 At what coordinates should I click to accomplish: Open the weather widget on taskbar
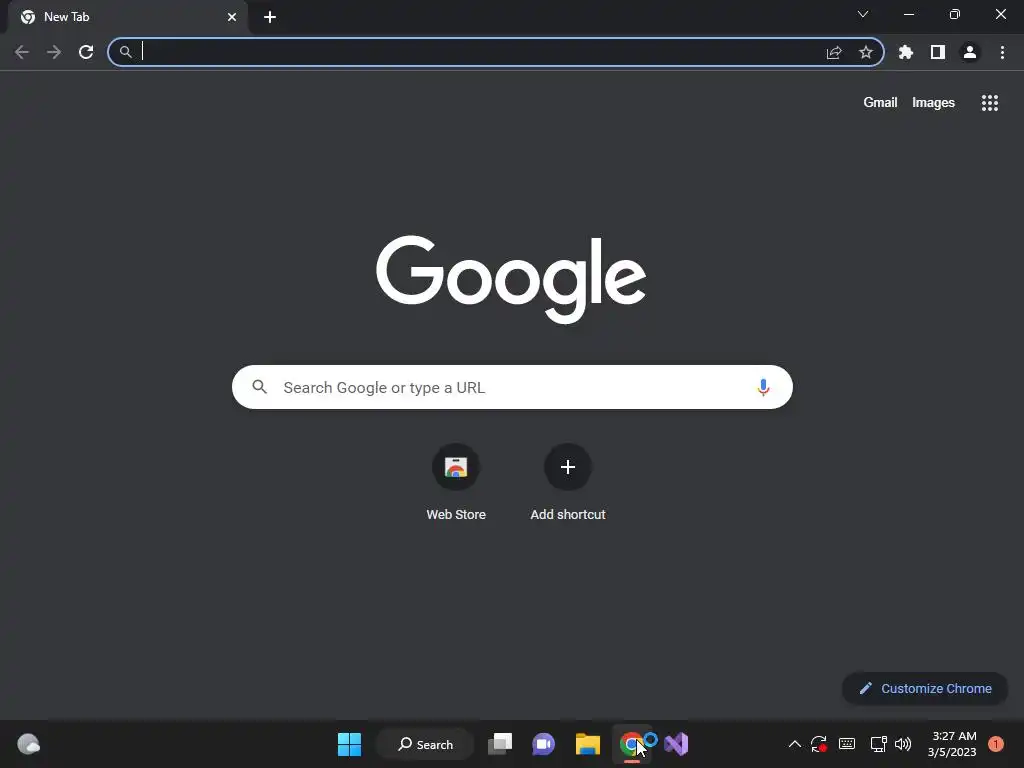[x=28, y=744]
